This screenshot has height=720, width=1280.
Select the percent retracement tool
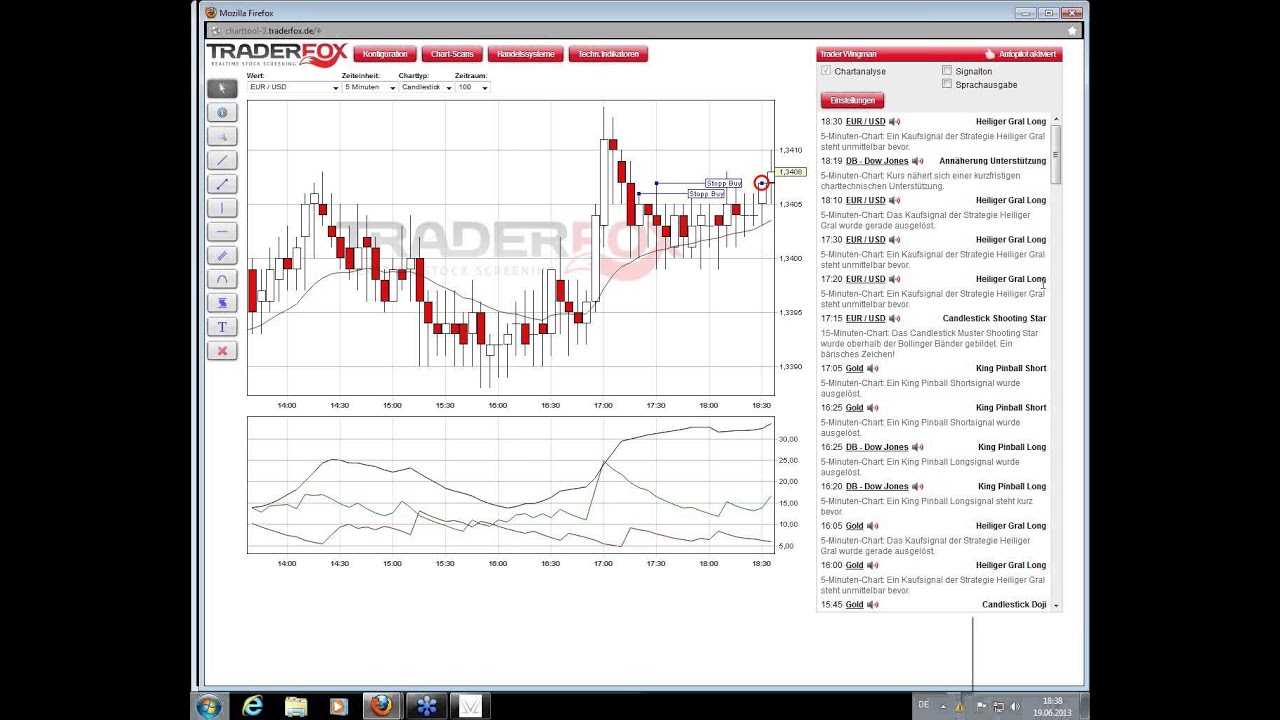(x=222, y=303)
